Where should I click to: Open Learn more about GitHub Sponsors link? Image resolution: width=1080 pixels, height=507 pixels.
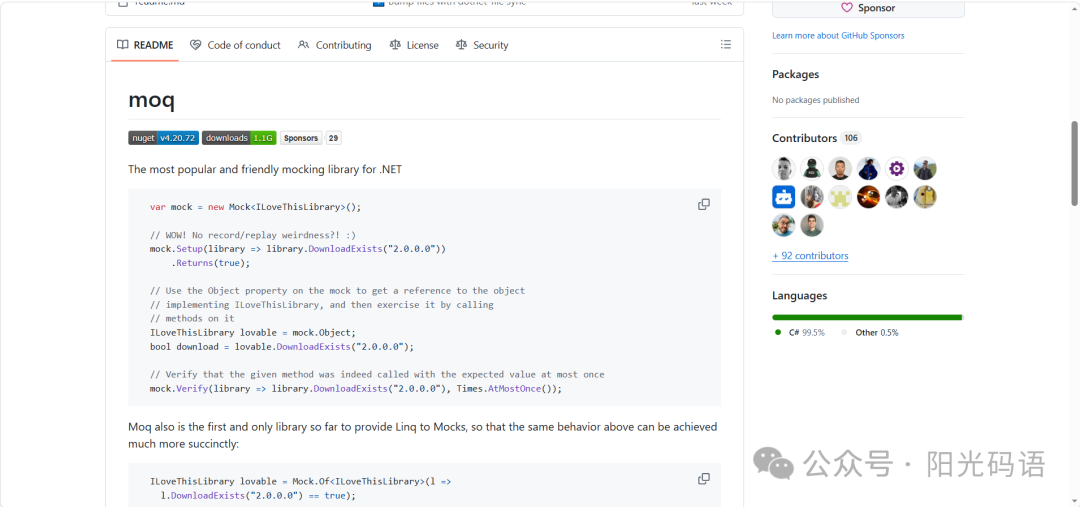click(838, 35)
